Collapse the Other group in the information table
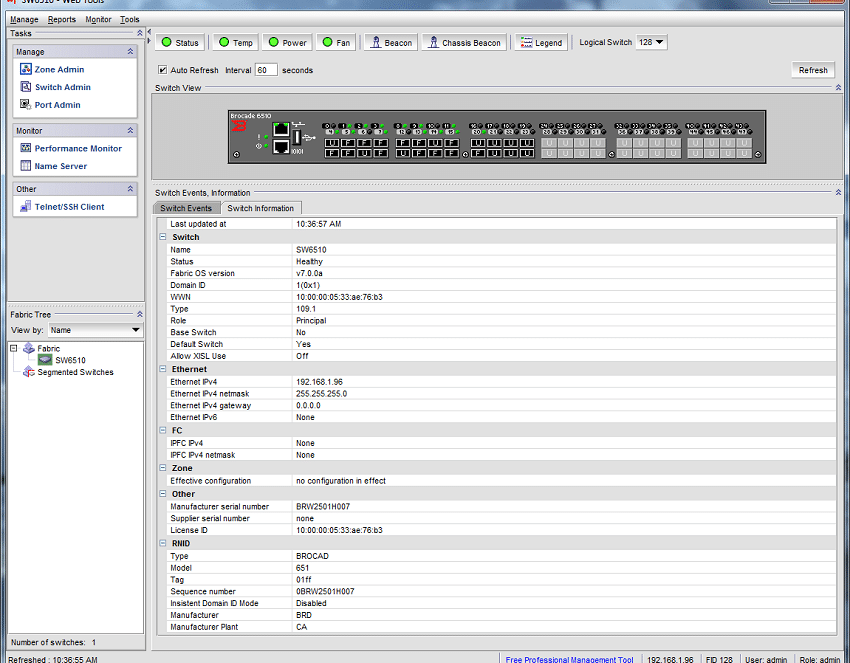 pos(163,493)
